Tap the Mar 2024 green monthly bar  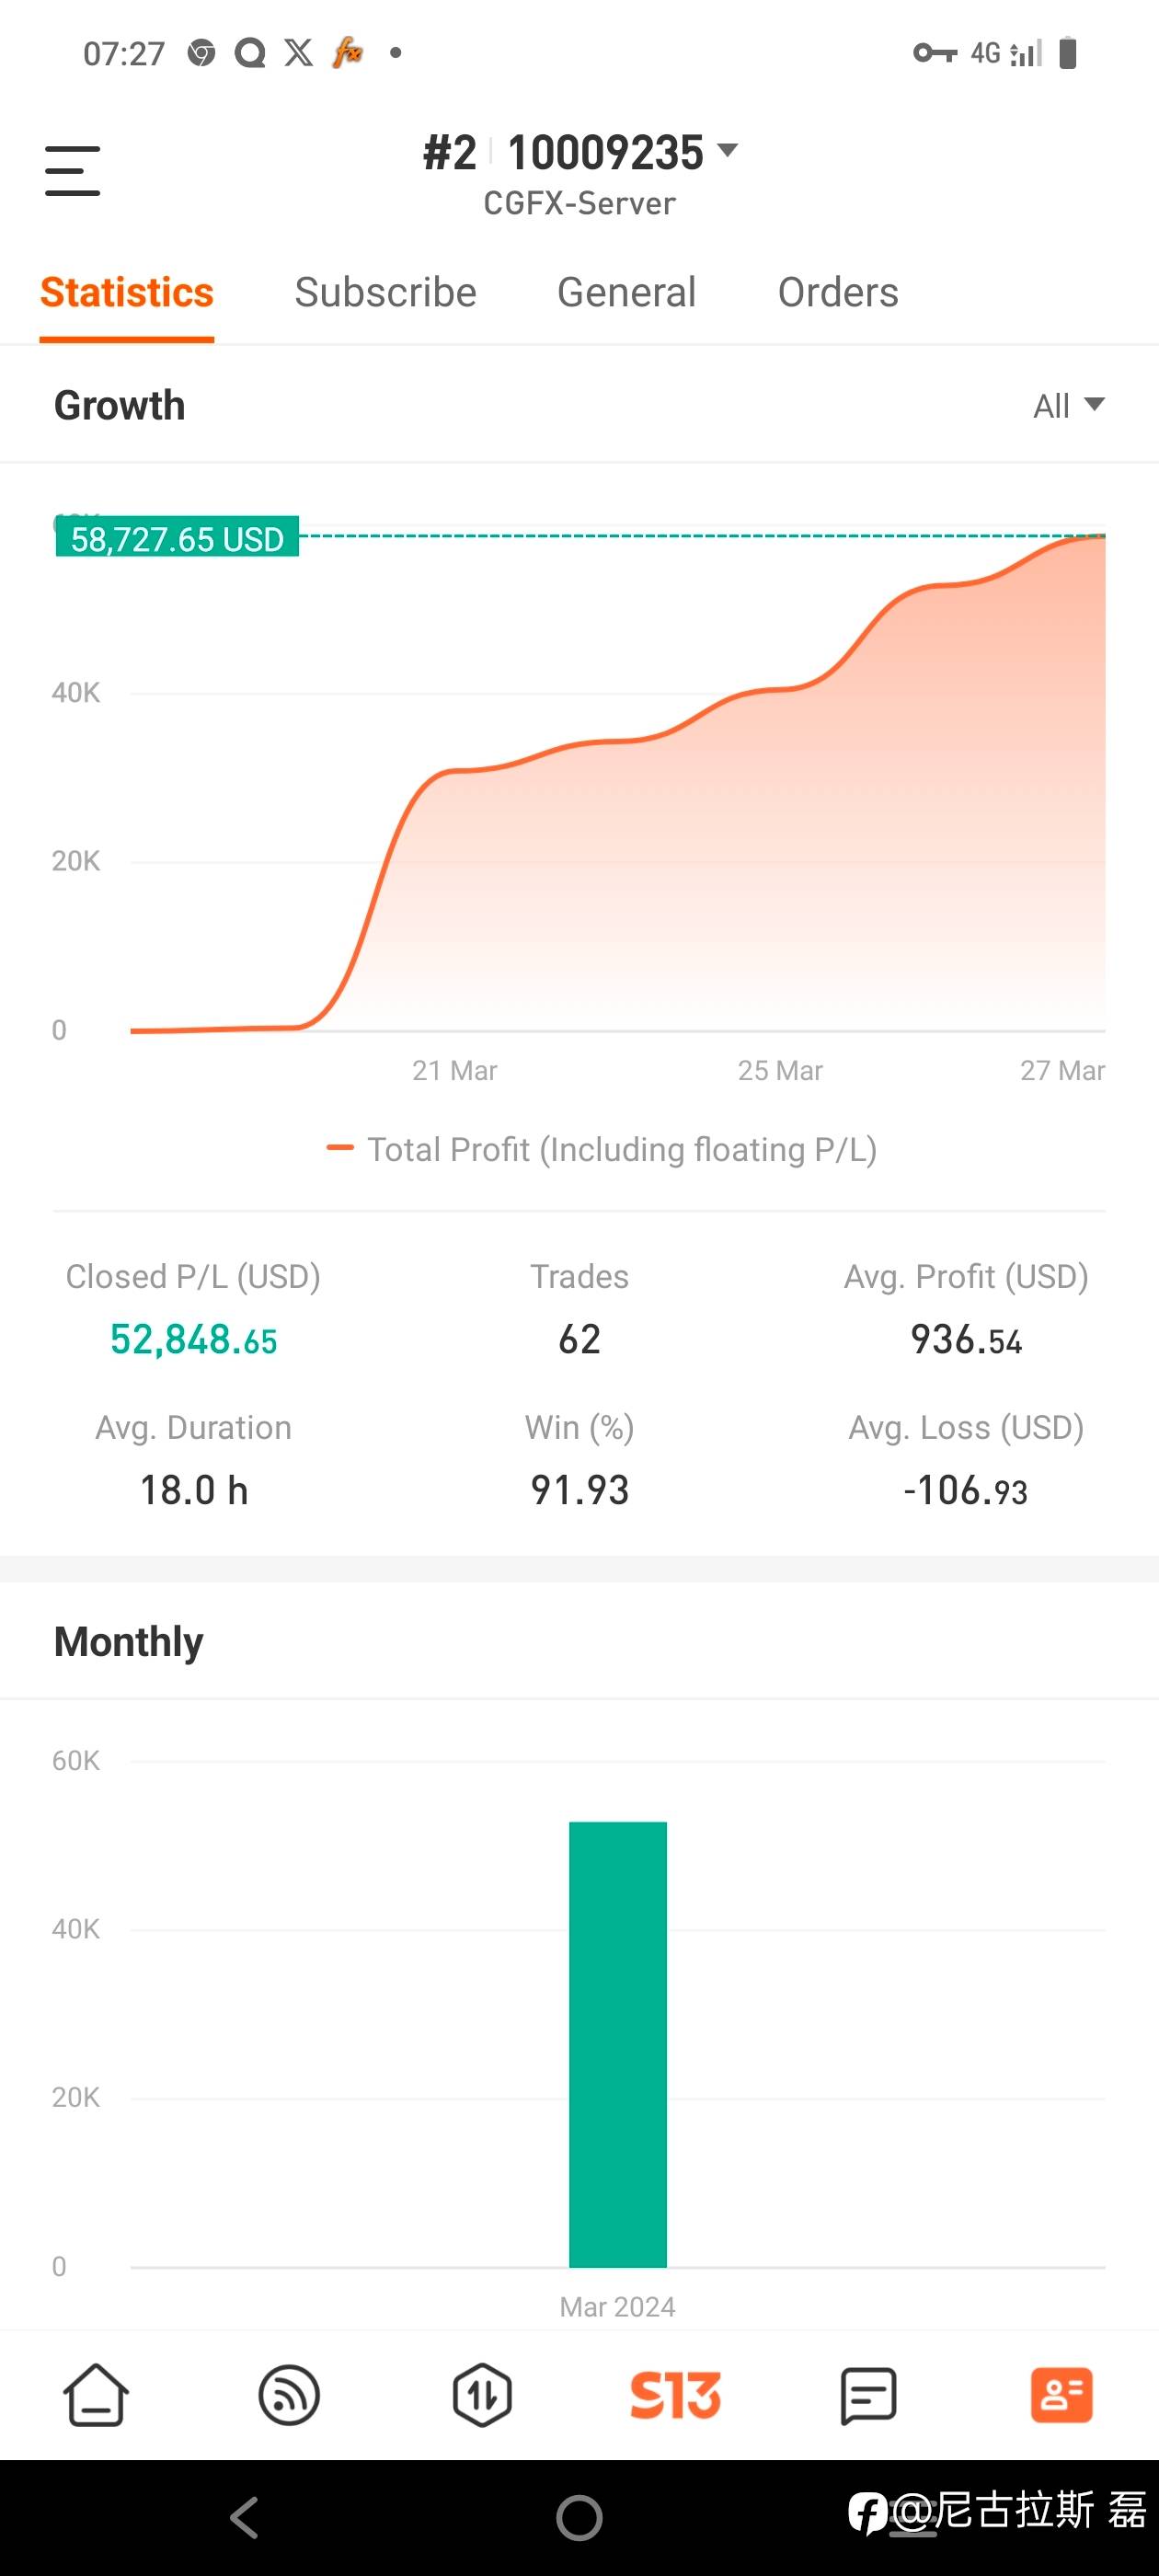click(x=617, y=2043)
